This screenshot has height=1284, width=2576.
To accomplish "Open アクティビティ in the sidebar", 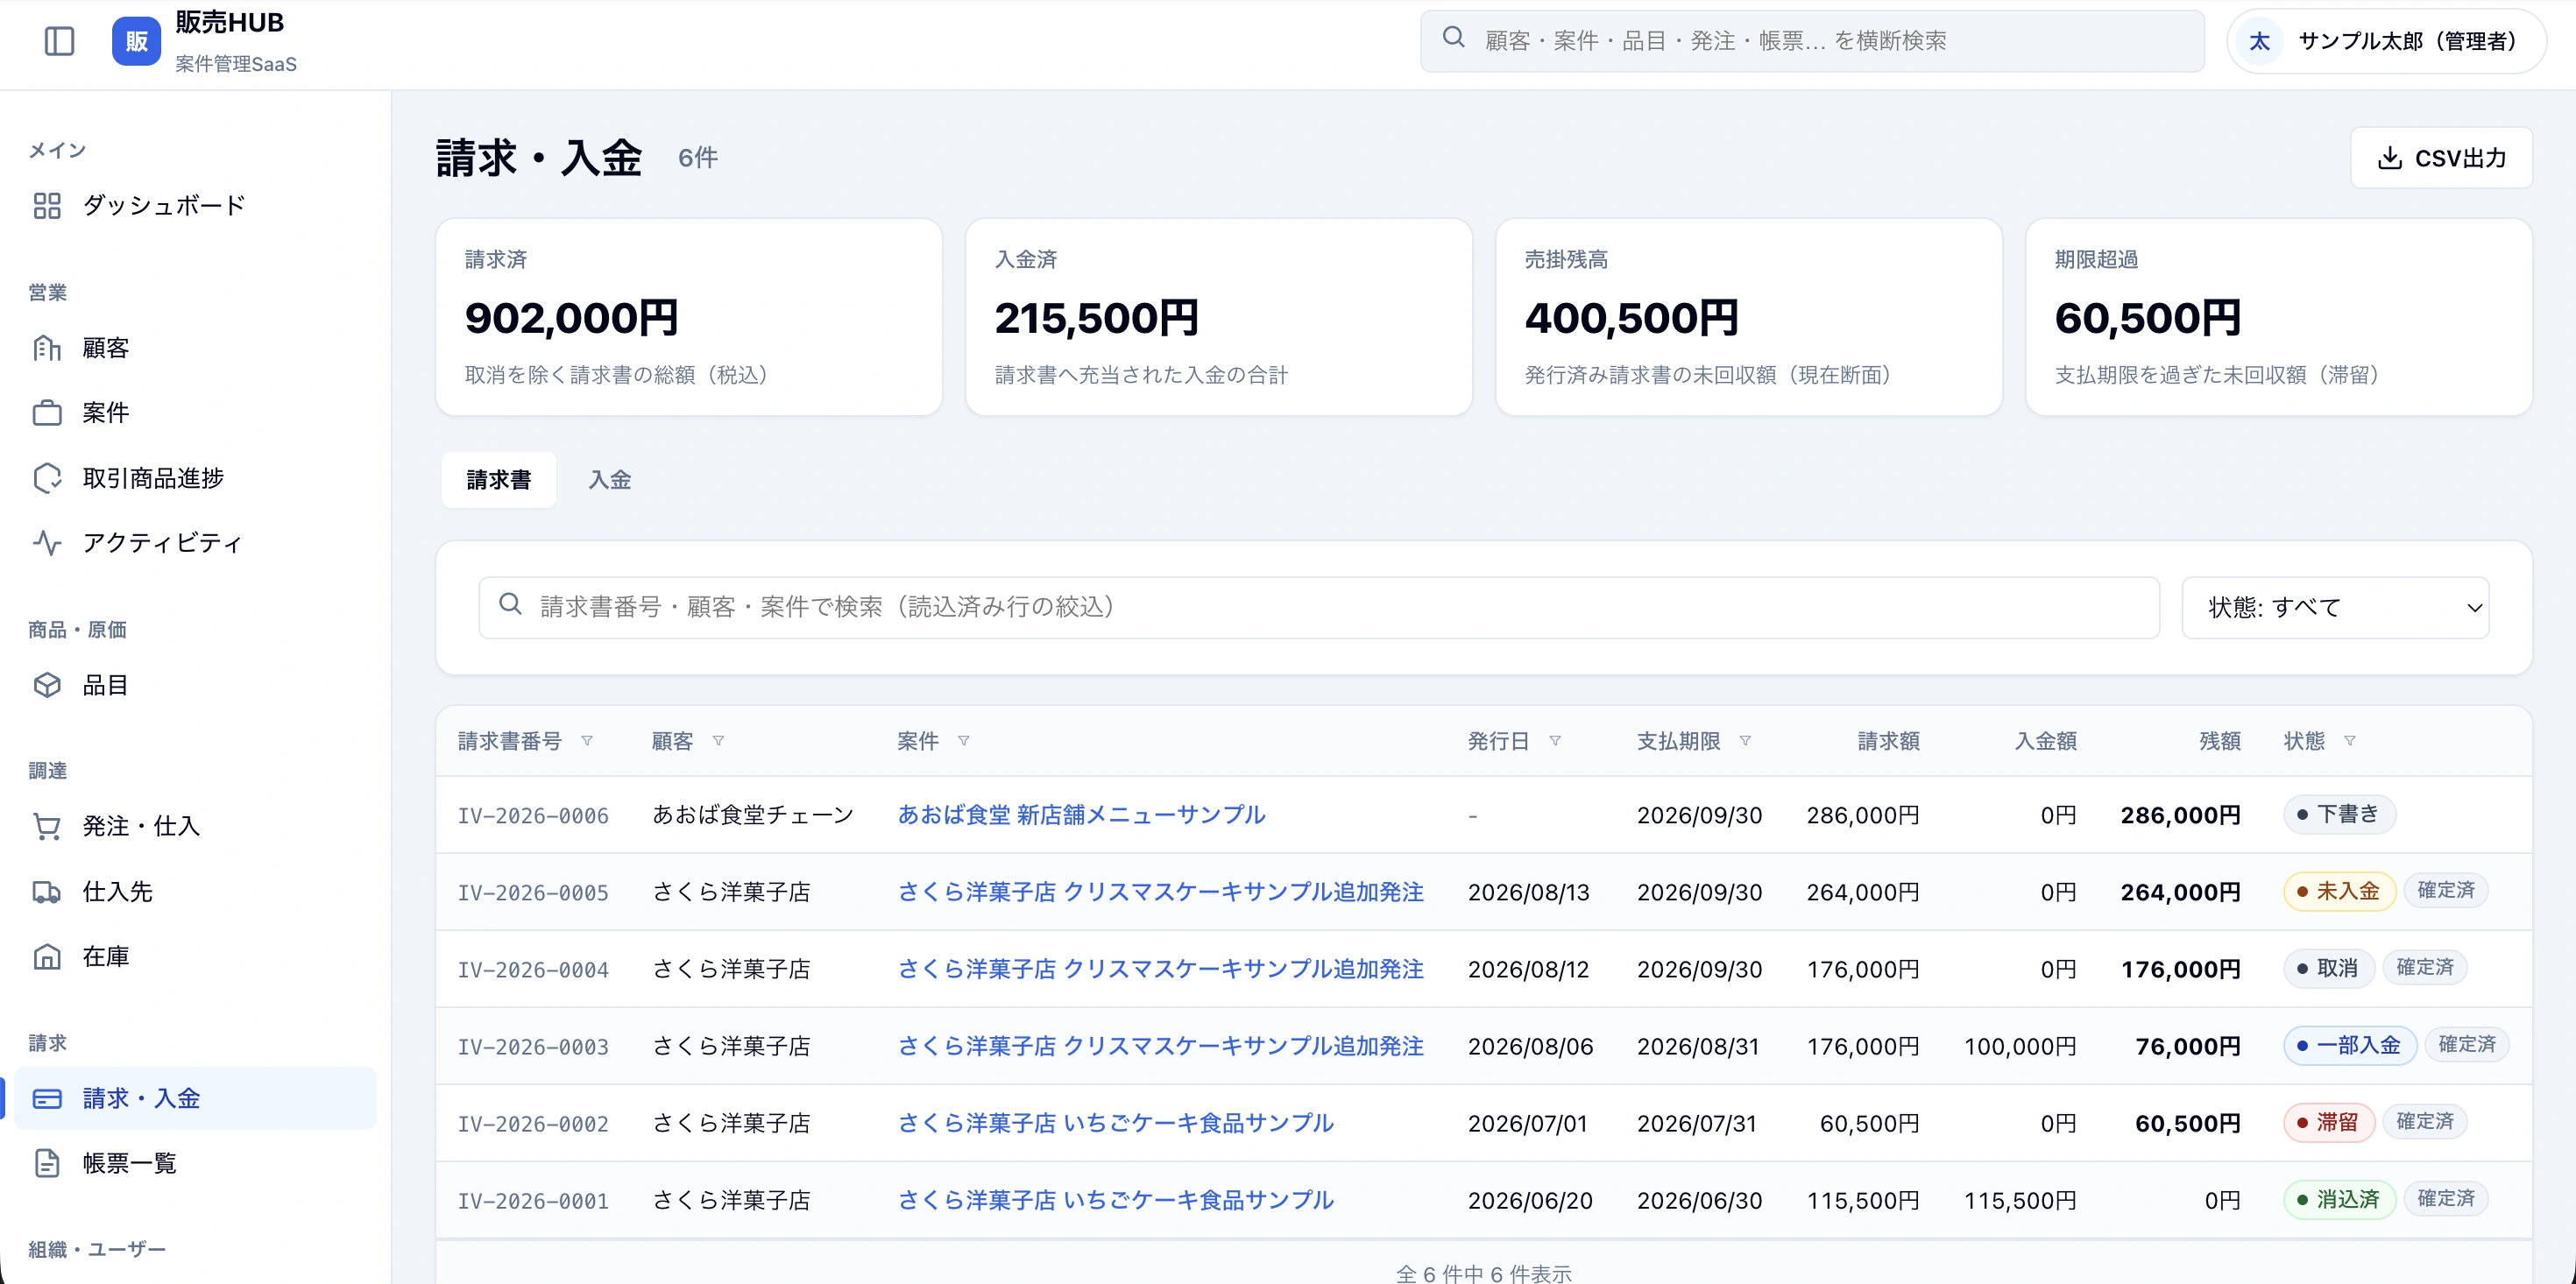I will tap(195, 543).
